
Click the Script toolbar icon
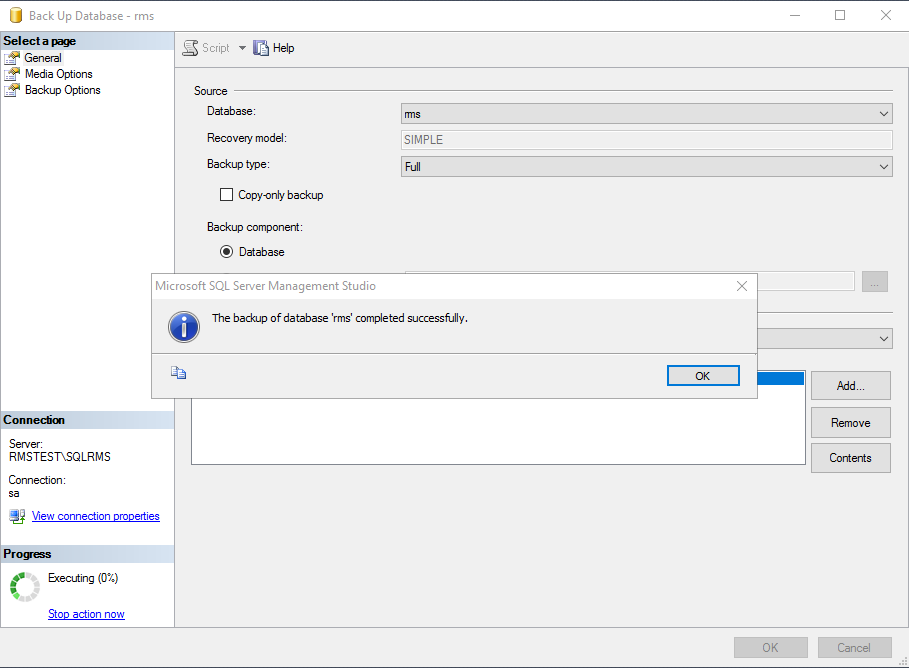[190, 48]
